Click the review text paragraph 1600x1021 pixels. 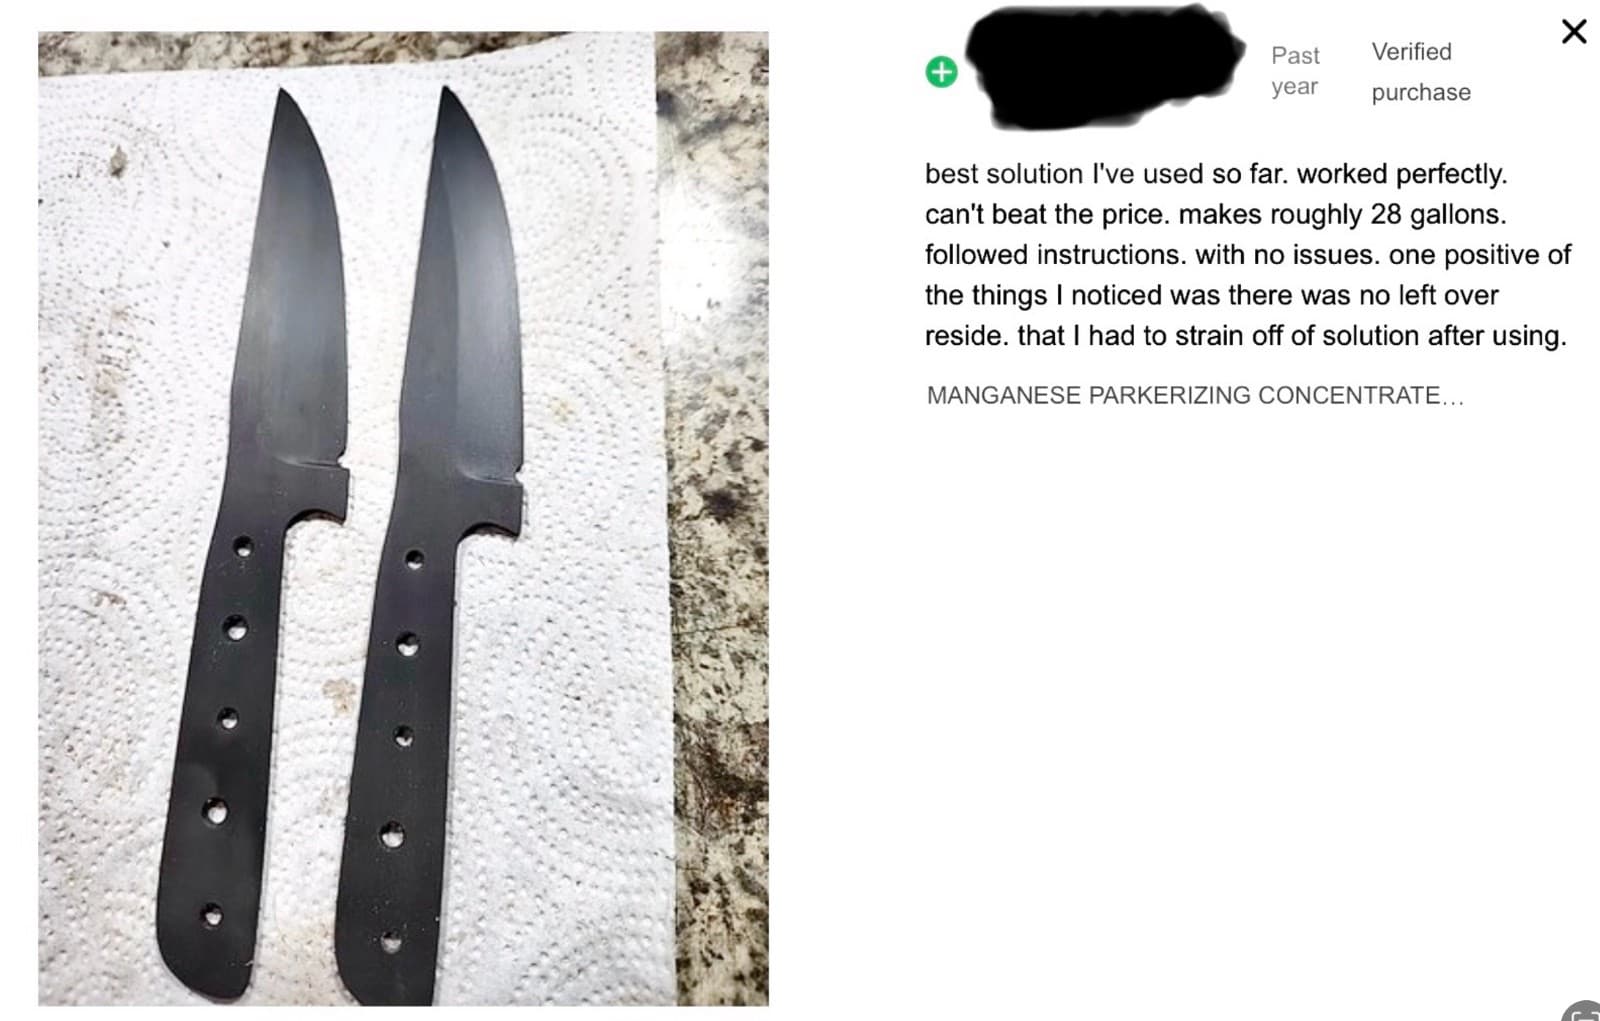click(x=1247, y=255)
